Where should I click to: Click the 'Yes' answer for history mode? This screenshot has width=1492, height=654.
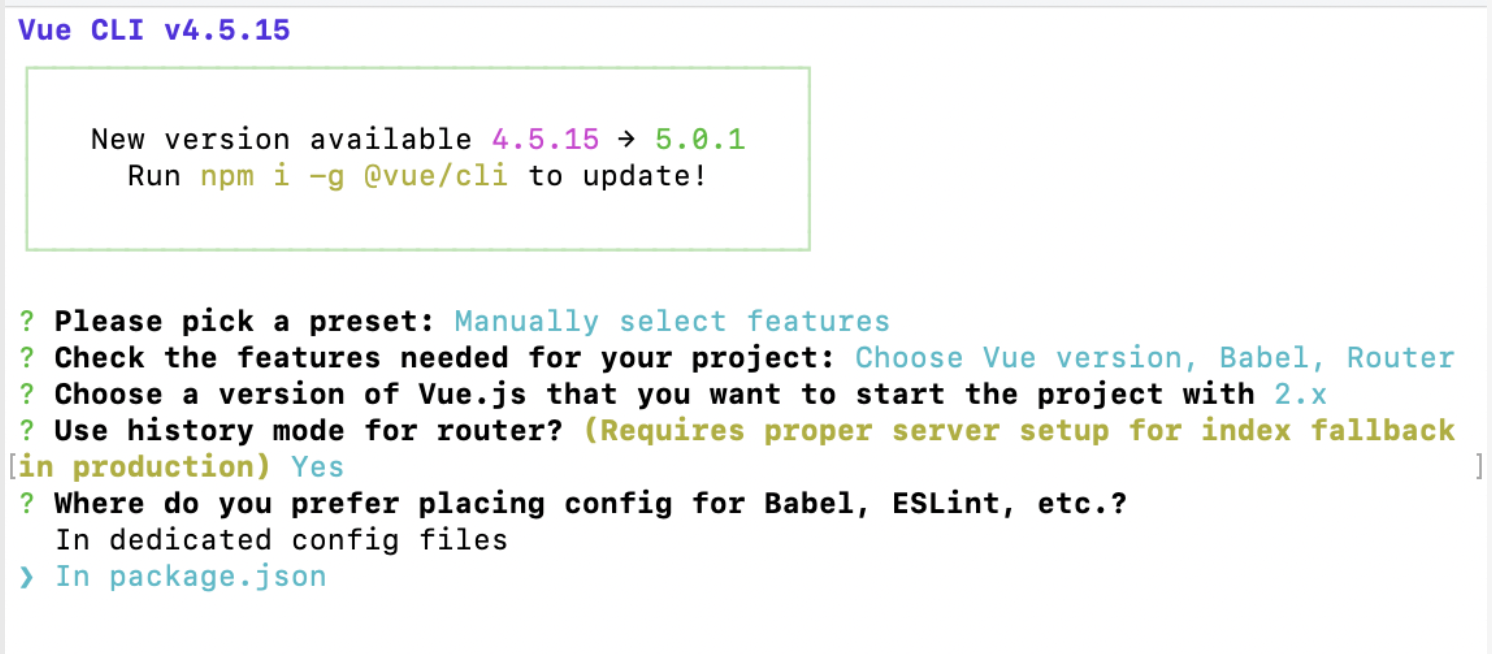tap(318, 467)
